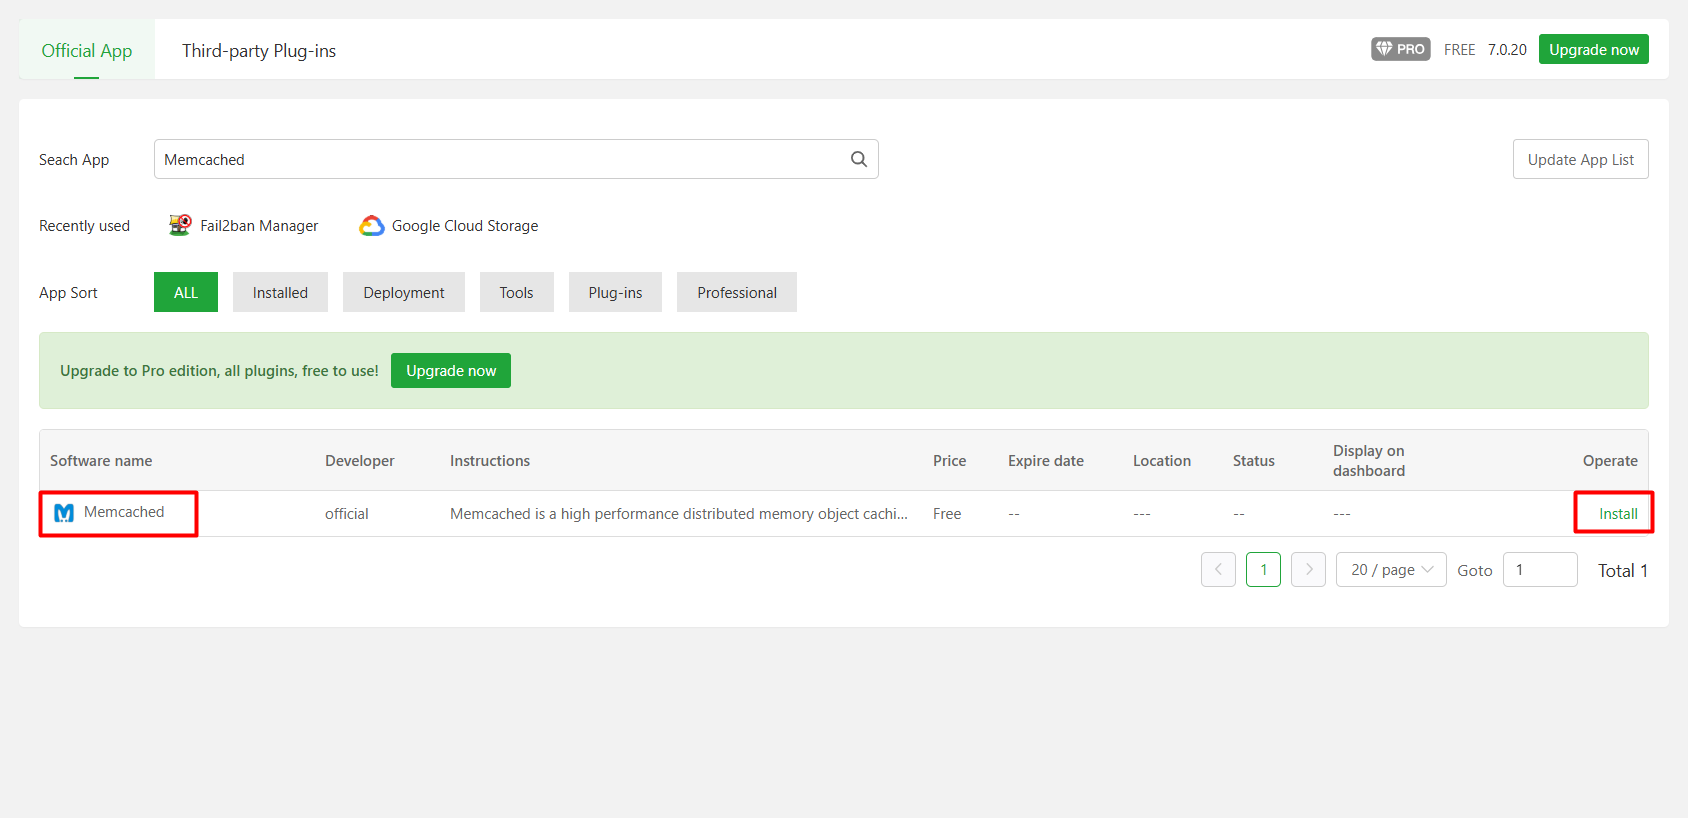
Task: Open Google Cloud Storage text link
Action: click(x=465, y=226)
